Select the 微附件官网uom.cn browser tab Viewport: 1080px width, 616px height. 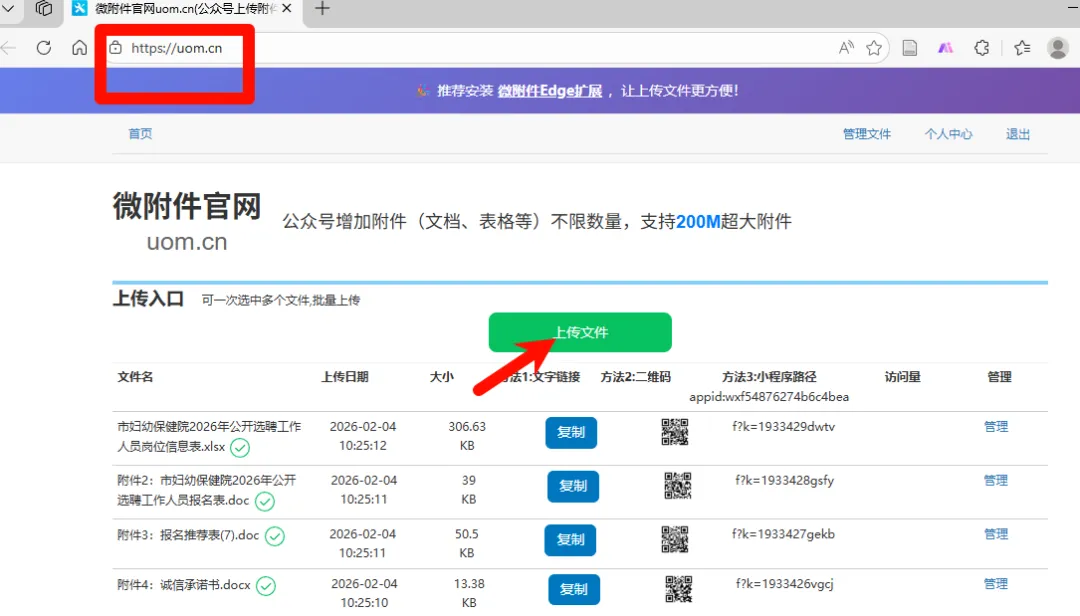coord(183,9)
